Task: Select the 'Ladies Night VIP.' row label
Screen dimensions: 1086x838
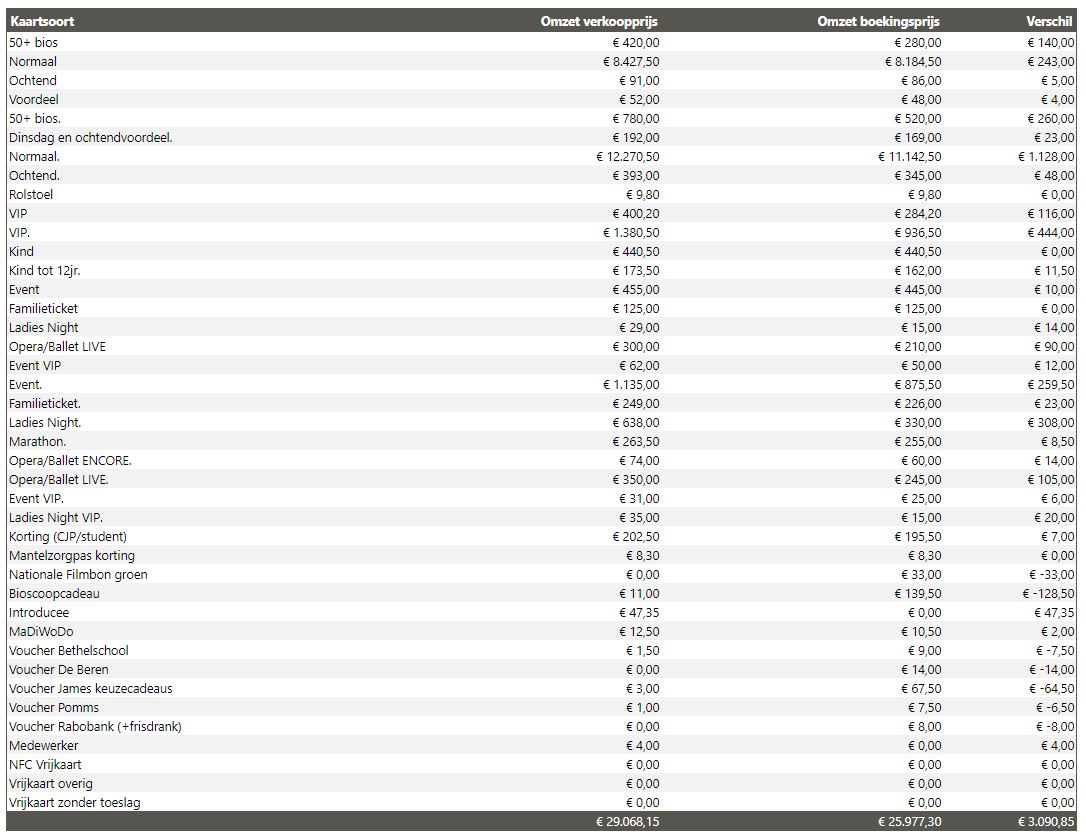Action: (56, 518)
